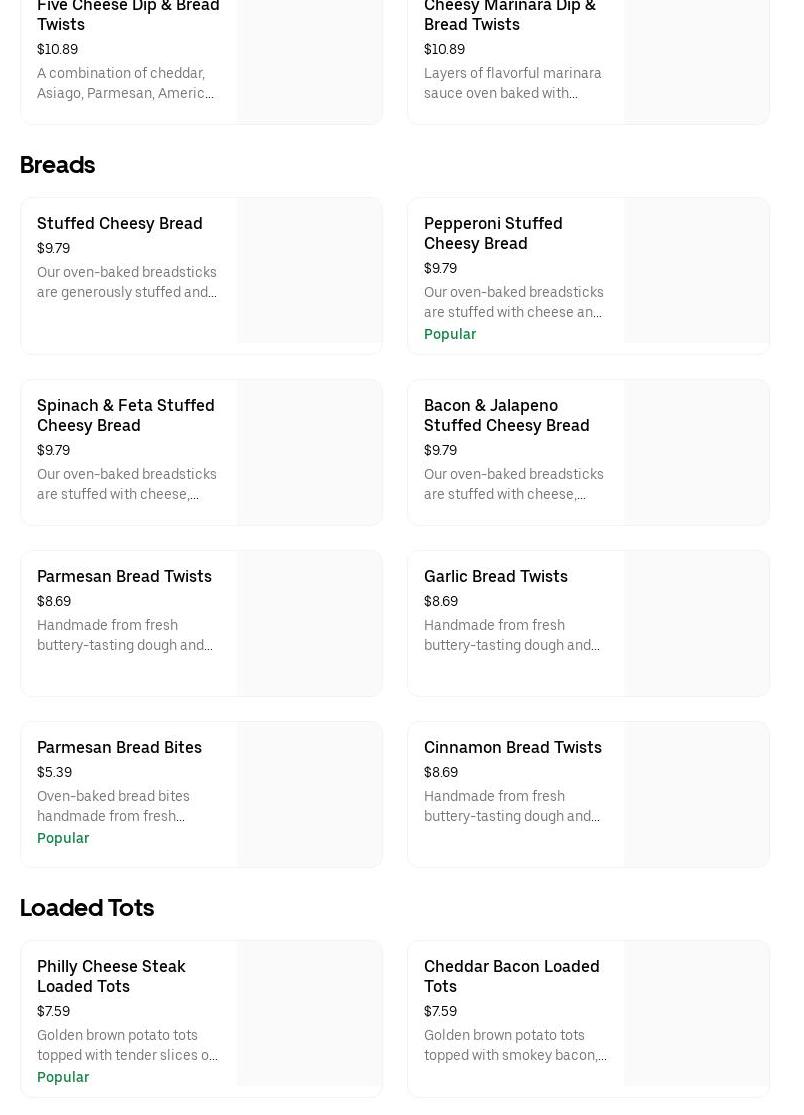Click the Garlic Bread Twists photo thumbnail
Screen dimensions: 804x1115
pyautogui.click(x=696, y=623)
